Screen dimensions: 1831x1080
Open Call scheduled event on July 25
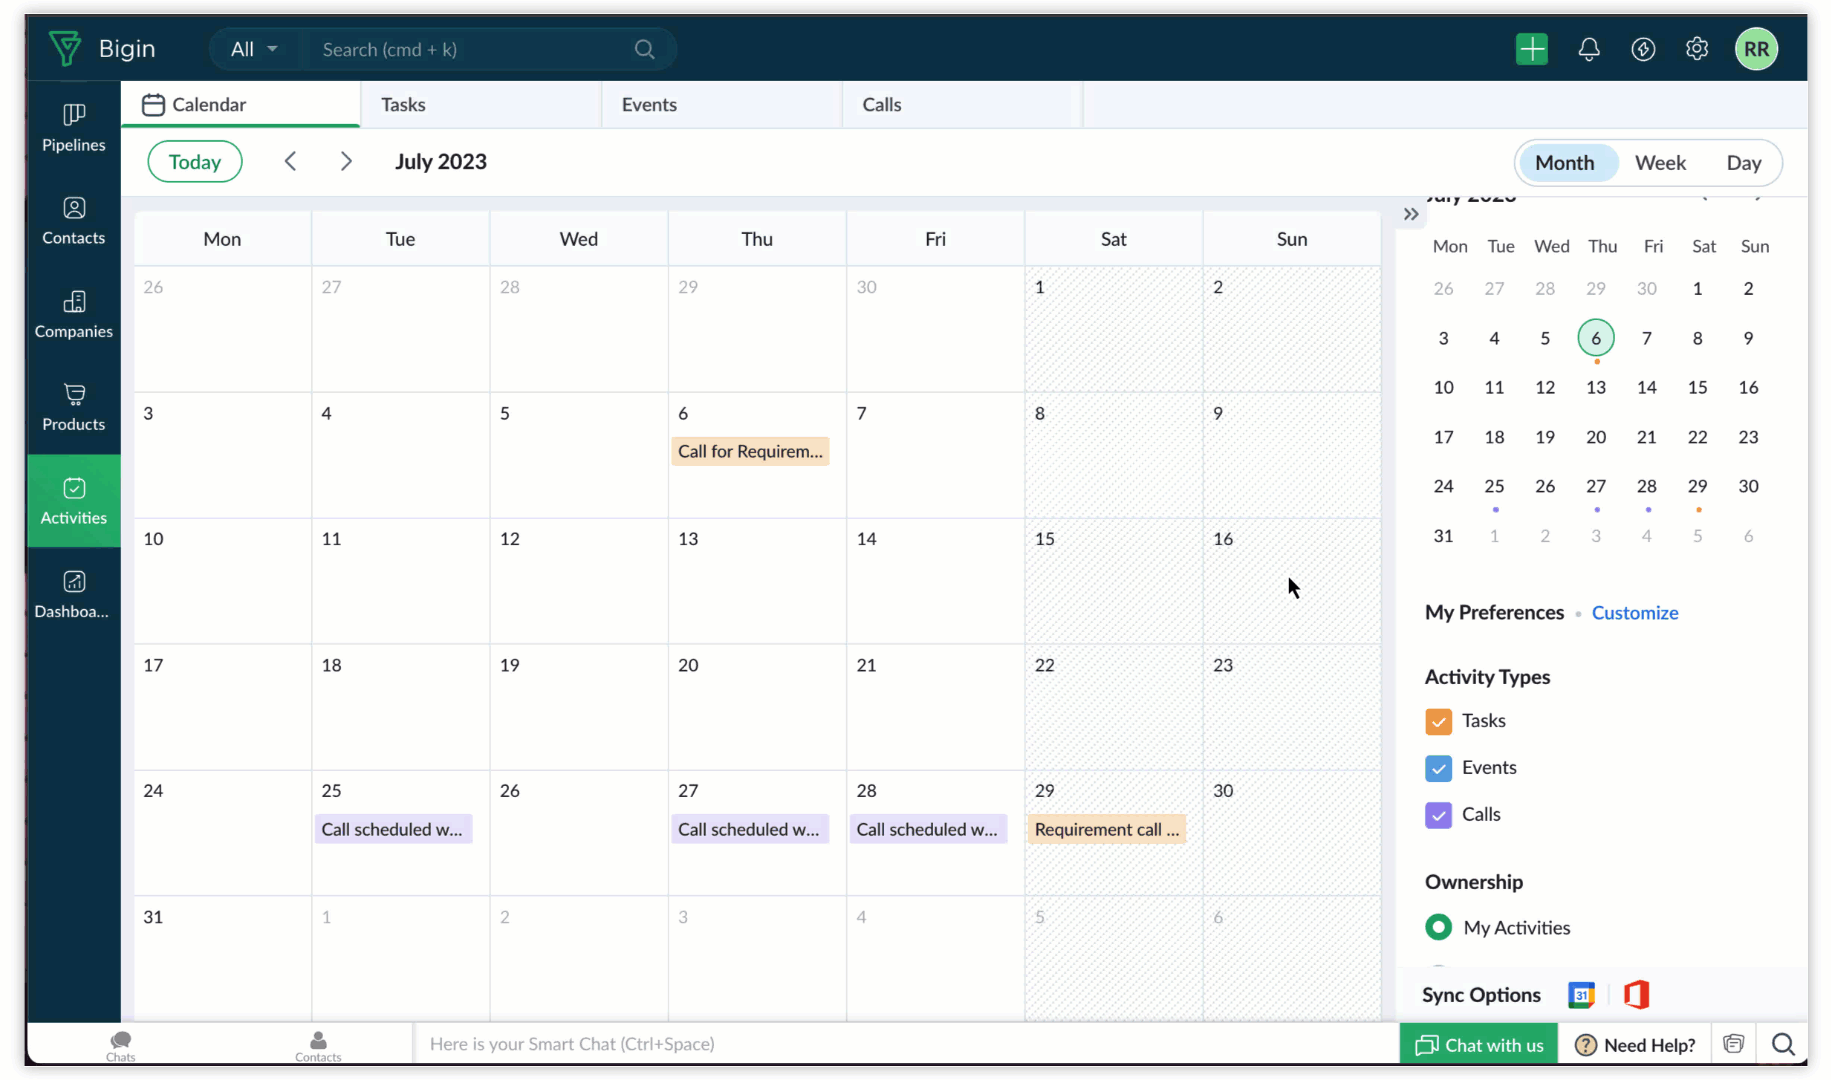pos(393,829)
